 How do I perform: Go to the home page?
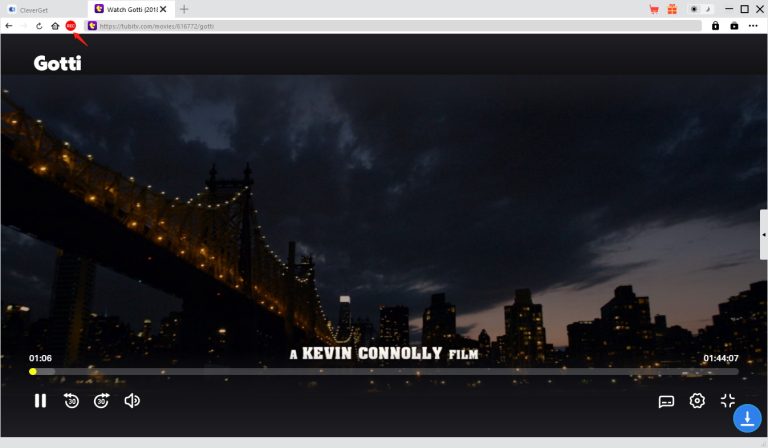[55, 26]
